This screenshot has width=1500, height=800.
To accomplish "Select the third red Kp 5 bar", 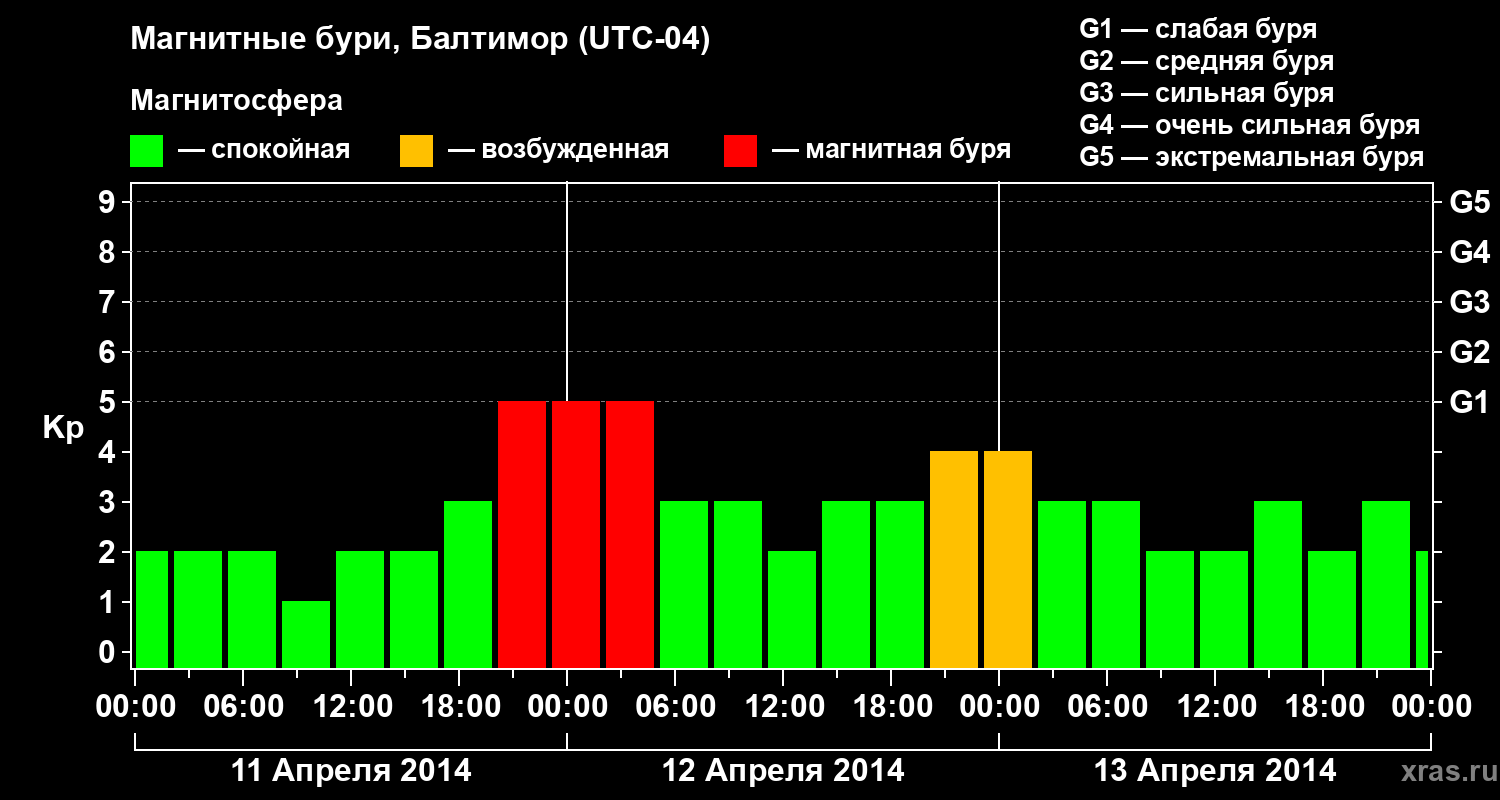I will (x=630, y=535).
